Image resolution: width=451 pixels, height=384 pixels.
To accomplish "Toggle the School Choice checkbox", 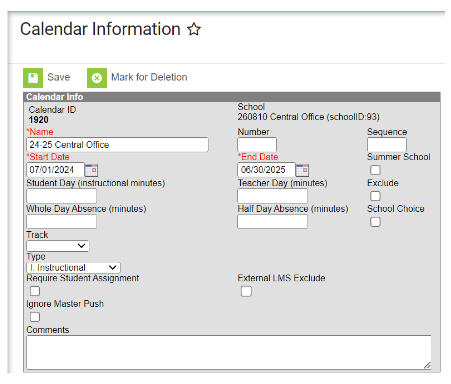I will tap(375, 222).
